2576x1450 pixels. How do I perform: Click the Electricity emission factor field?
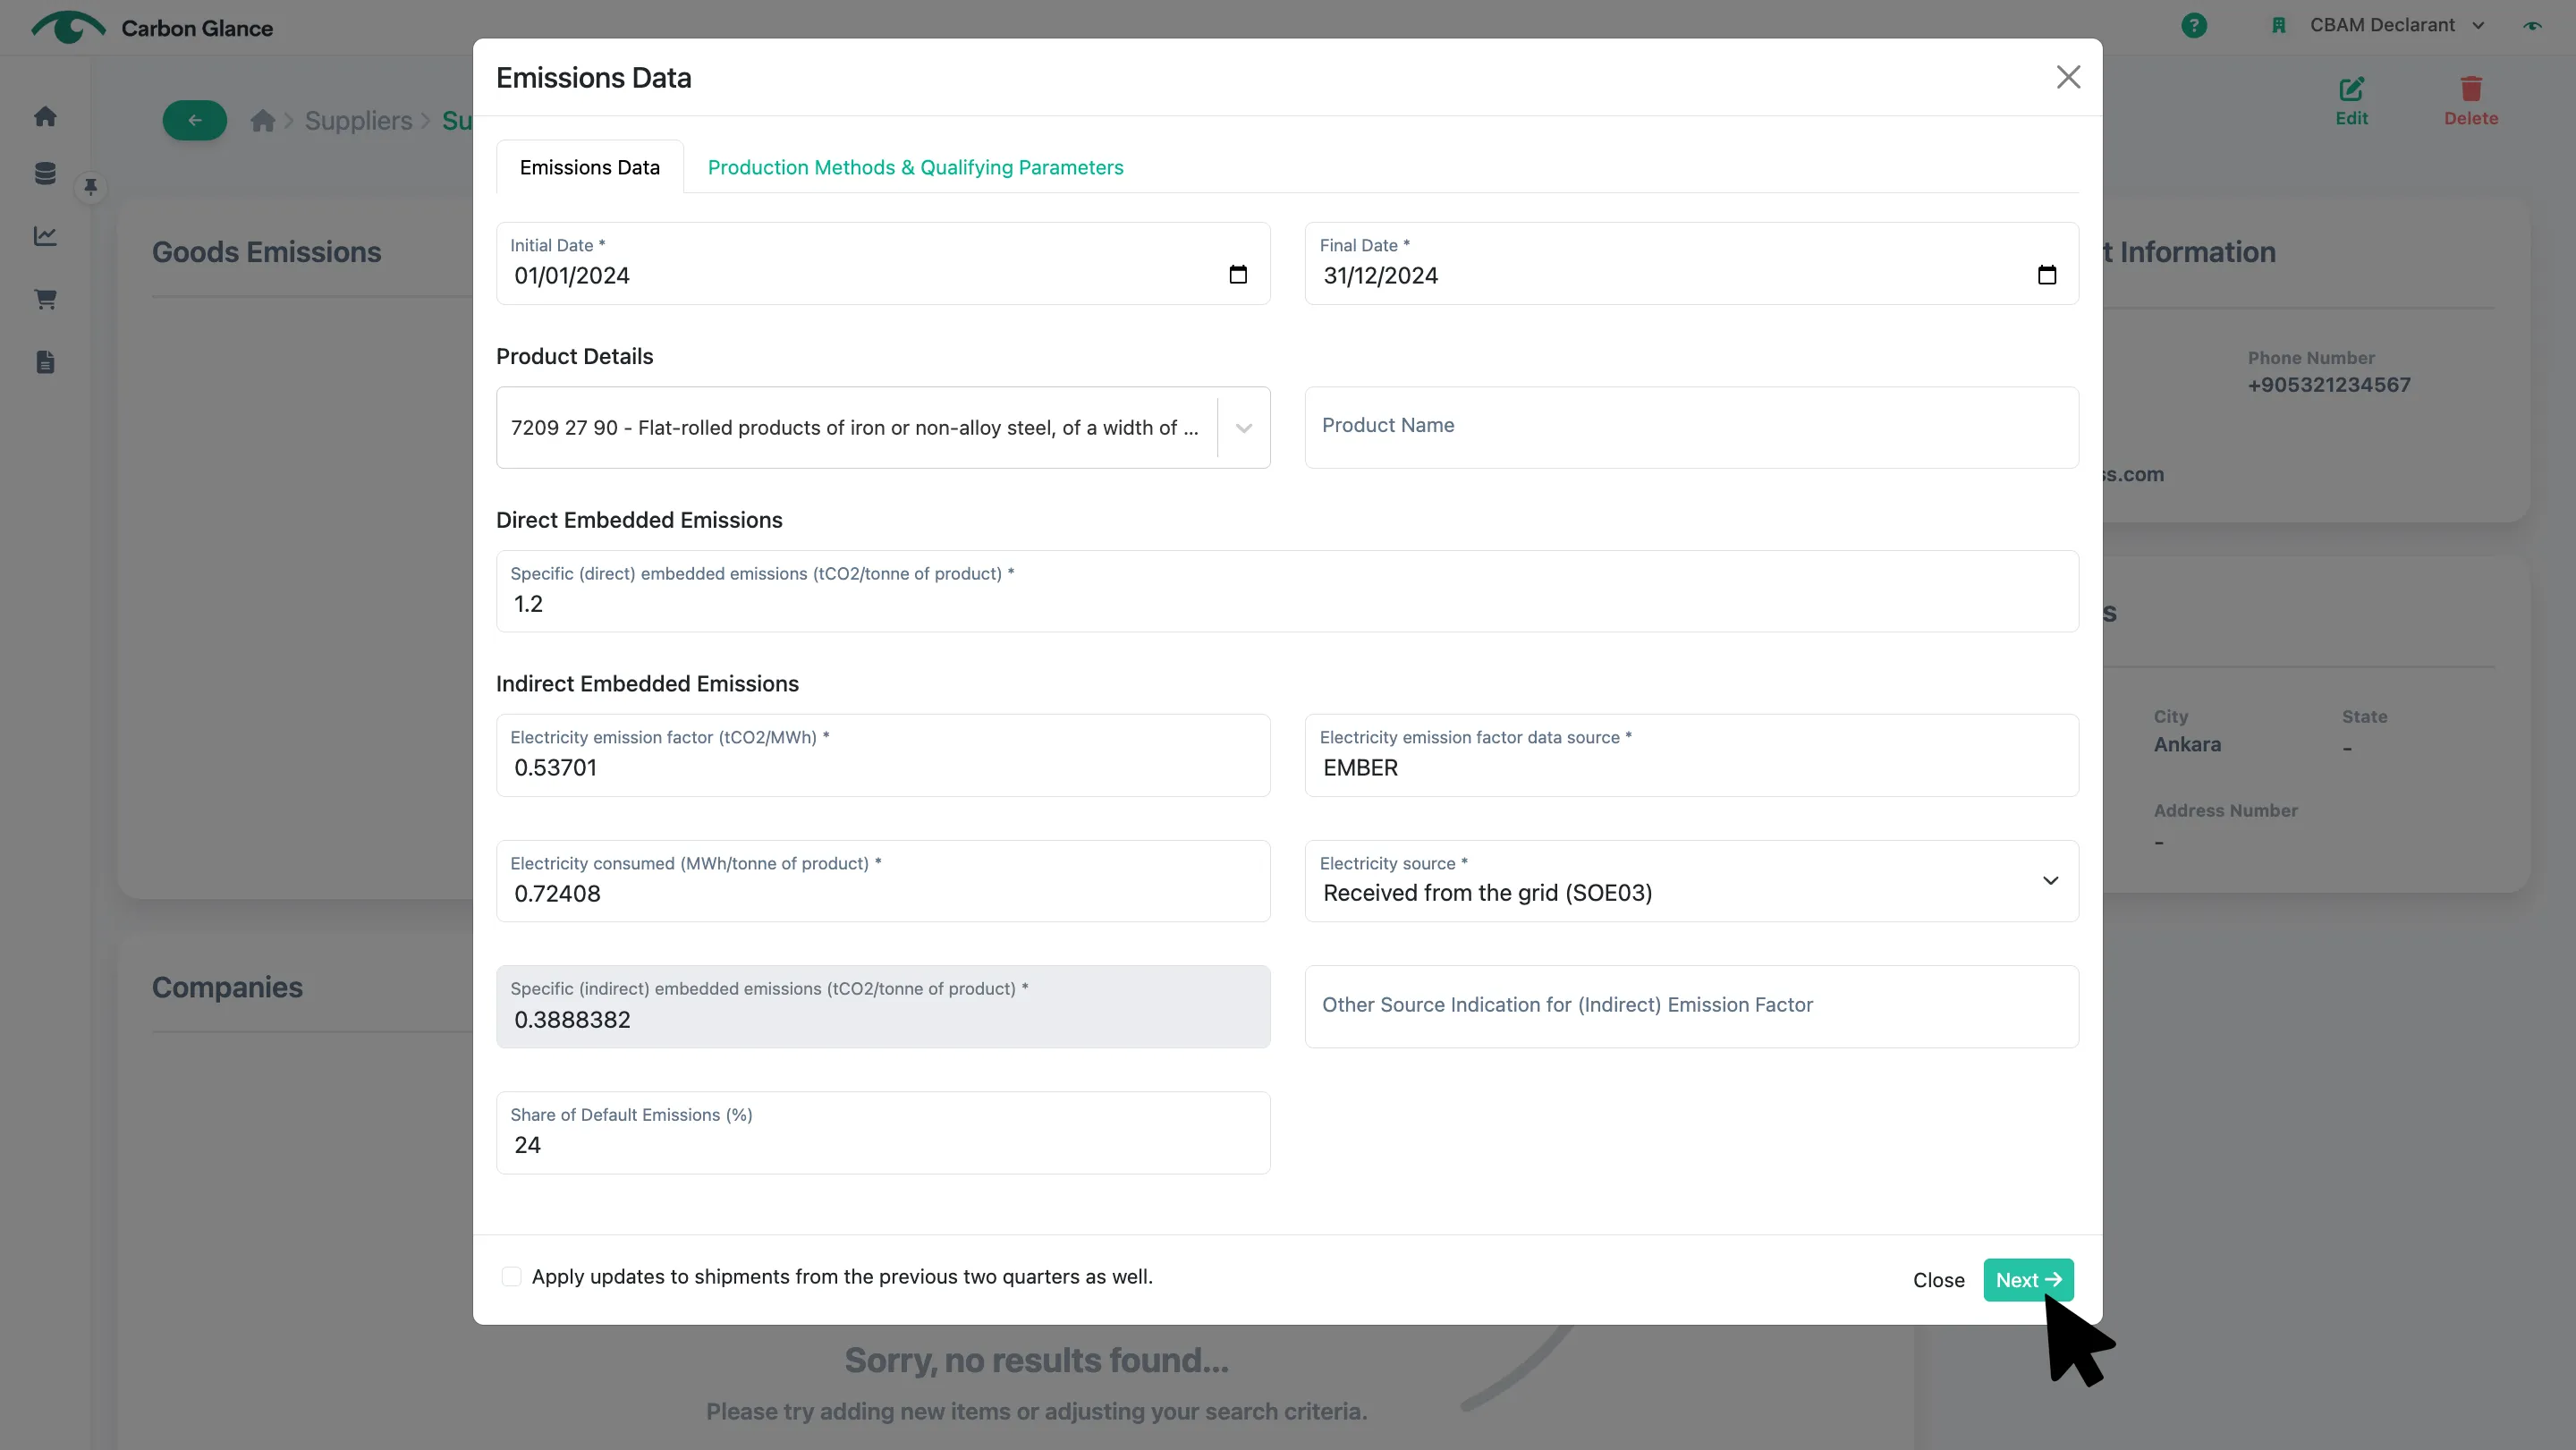point(883,755)
